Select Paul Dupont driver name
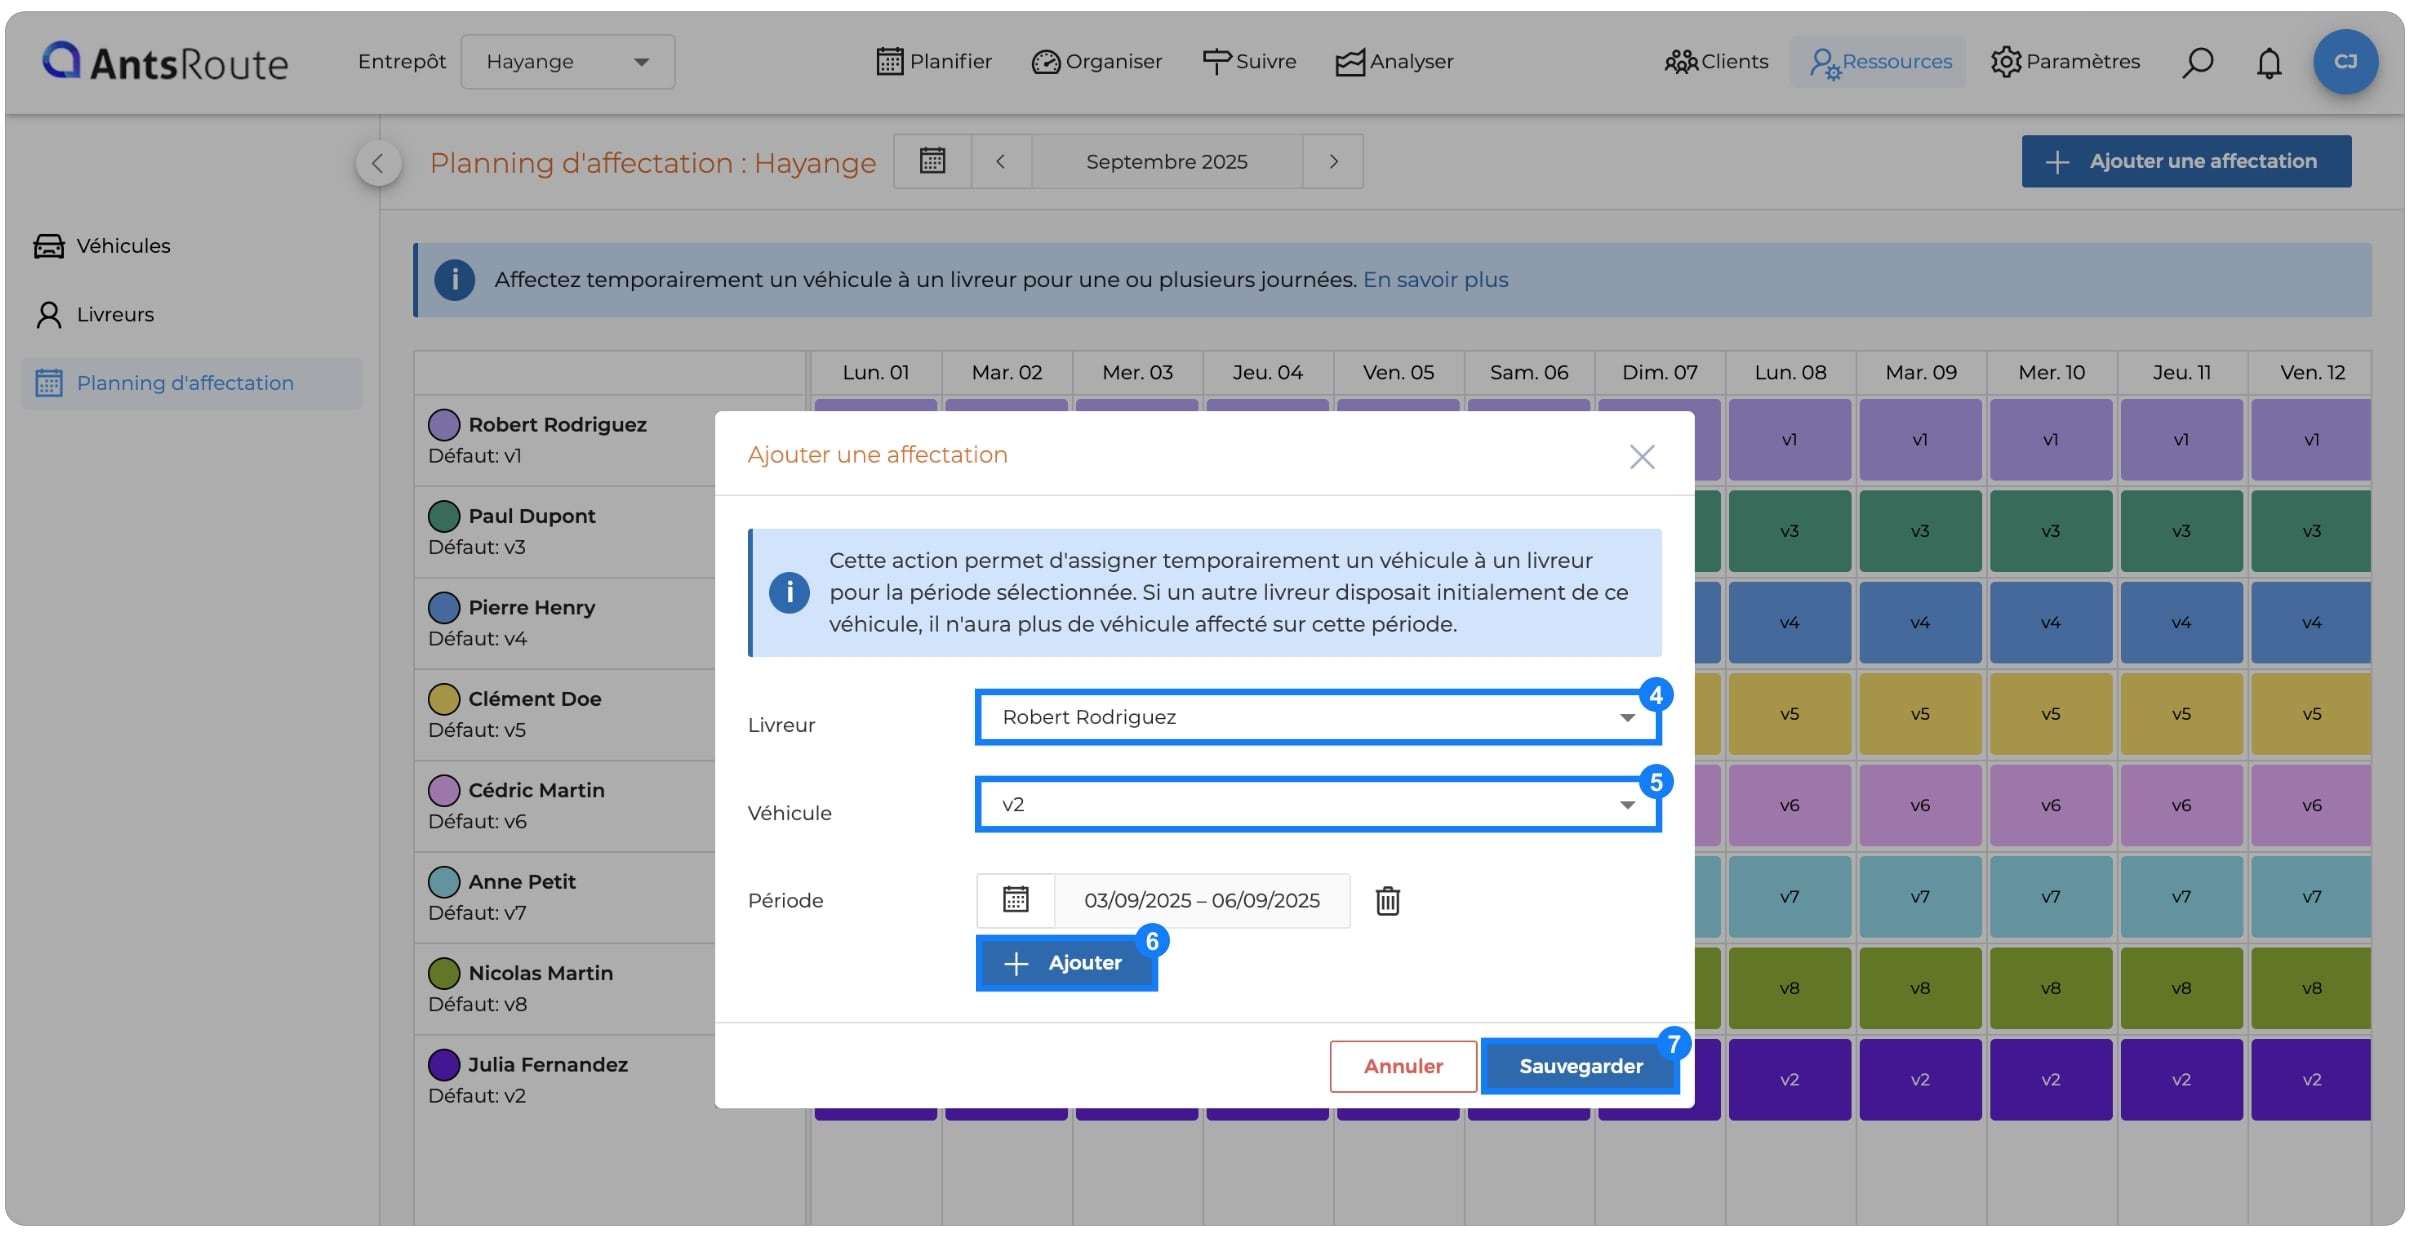Viewport: 2410px width, 1233px height. point(532,516)
